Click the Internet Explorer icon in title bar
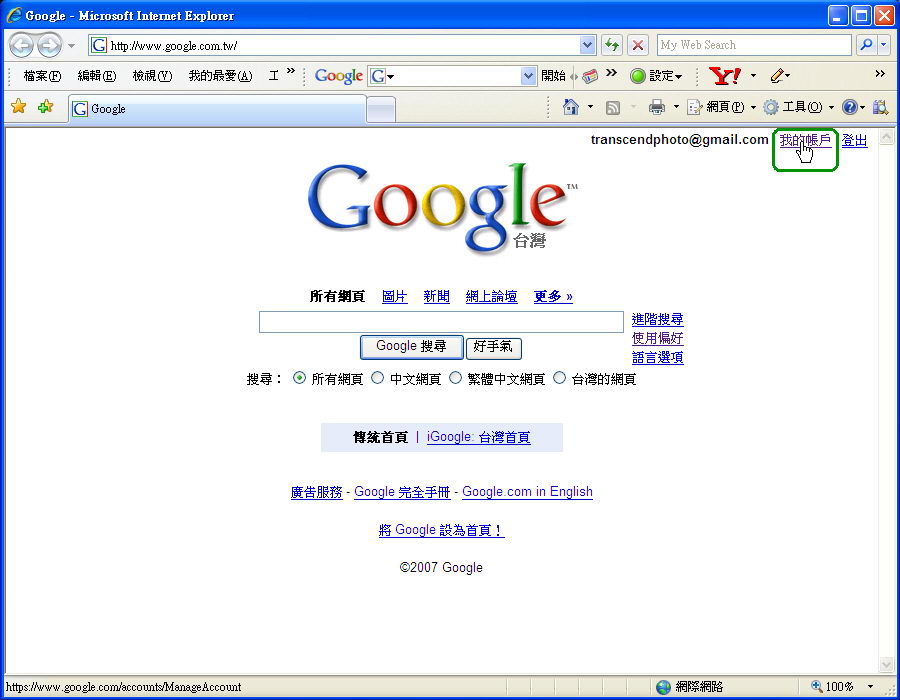 click(x=14, y=15)
